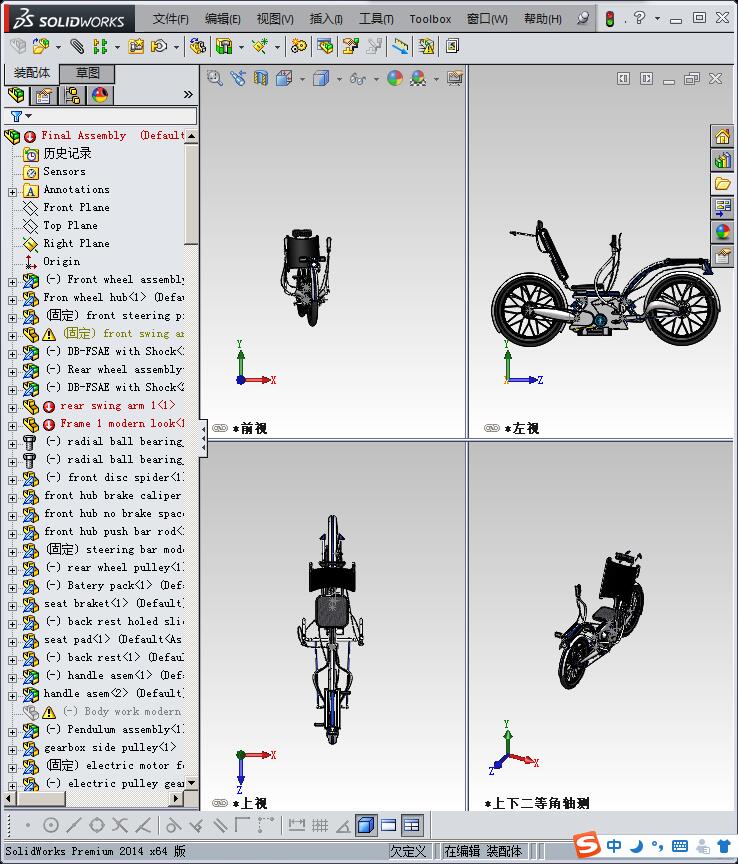Image resolution: width=738 pixels, height=864 pixels.
Task: Select the Move Component tool
Action: (159, 46)
